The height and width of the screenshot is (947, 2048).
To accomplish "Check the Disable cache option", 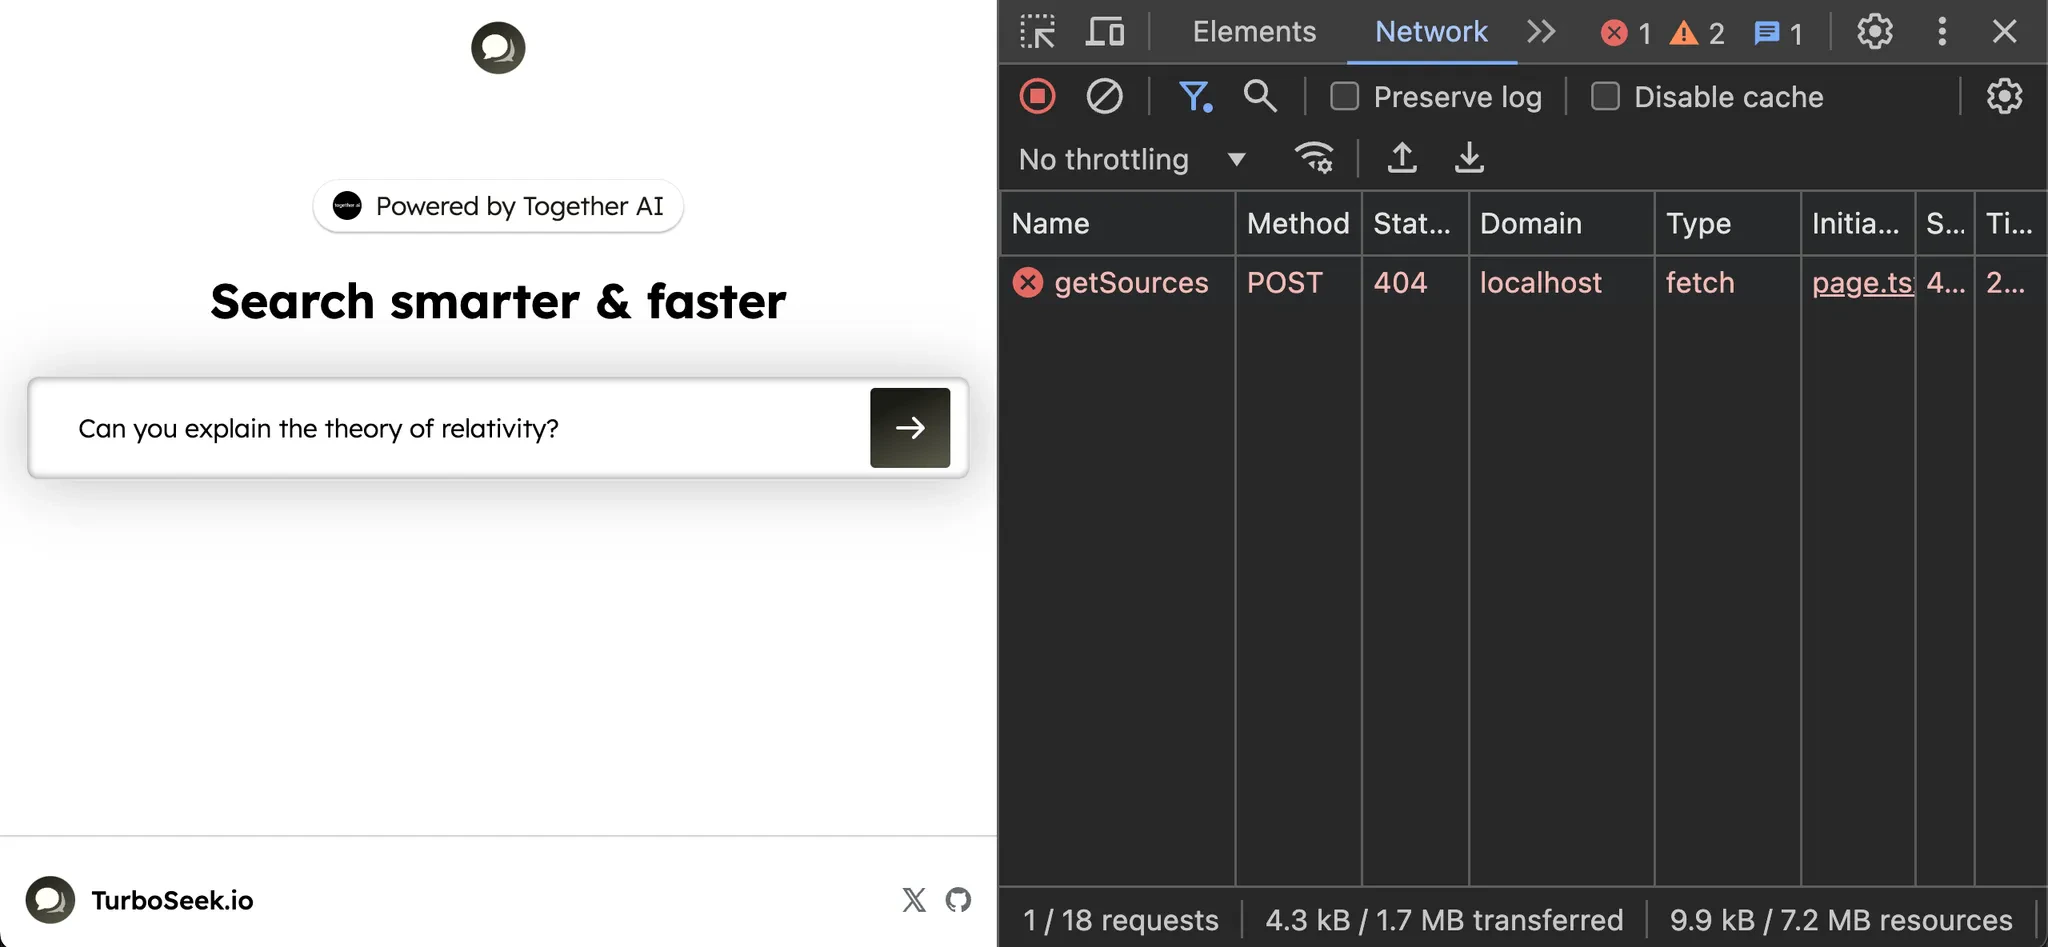I will tap(1605, 96).
